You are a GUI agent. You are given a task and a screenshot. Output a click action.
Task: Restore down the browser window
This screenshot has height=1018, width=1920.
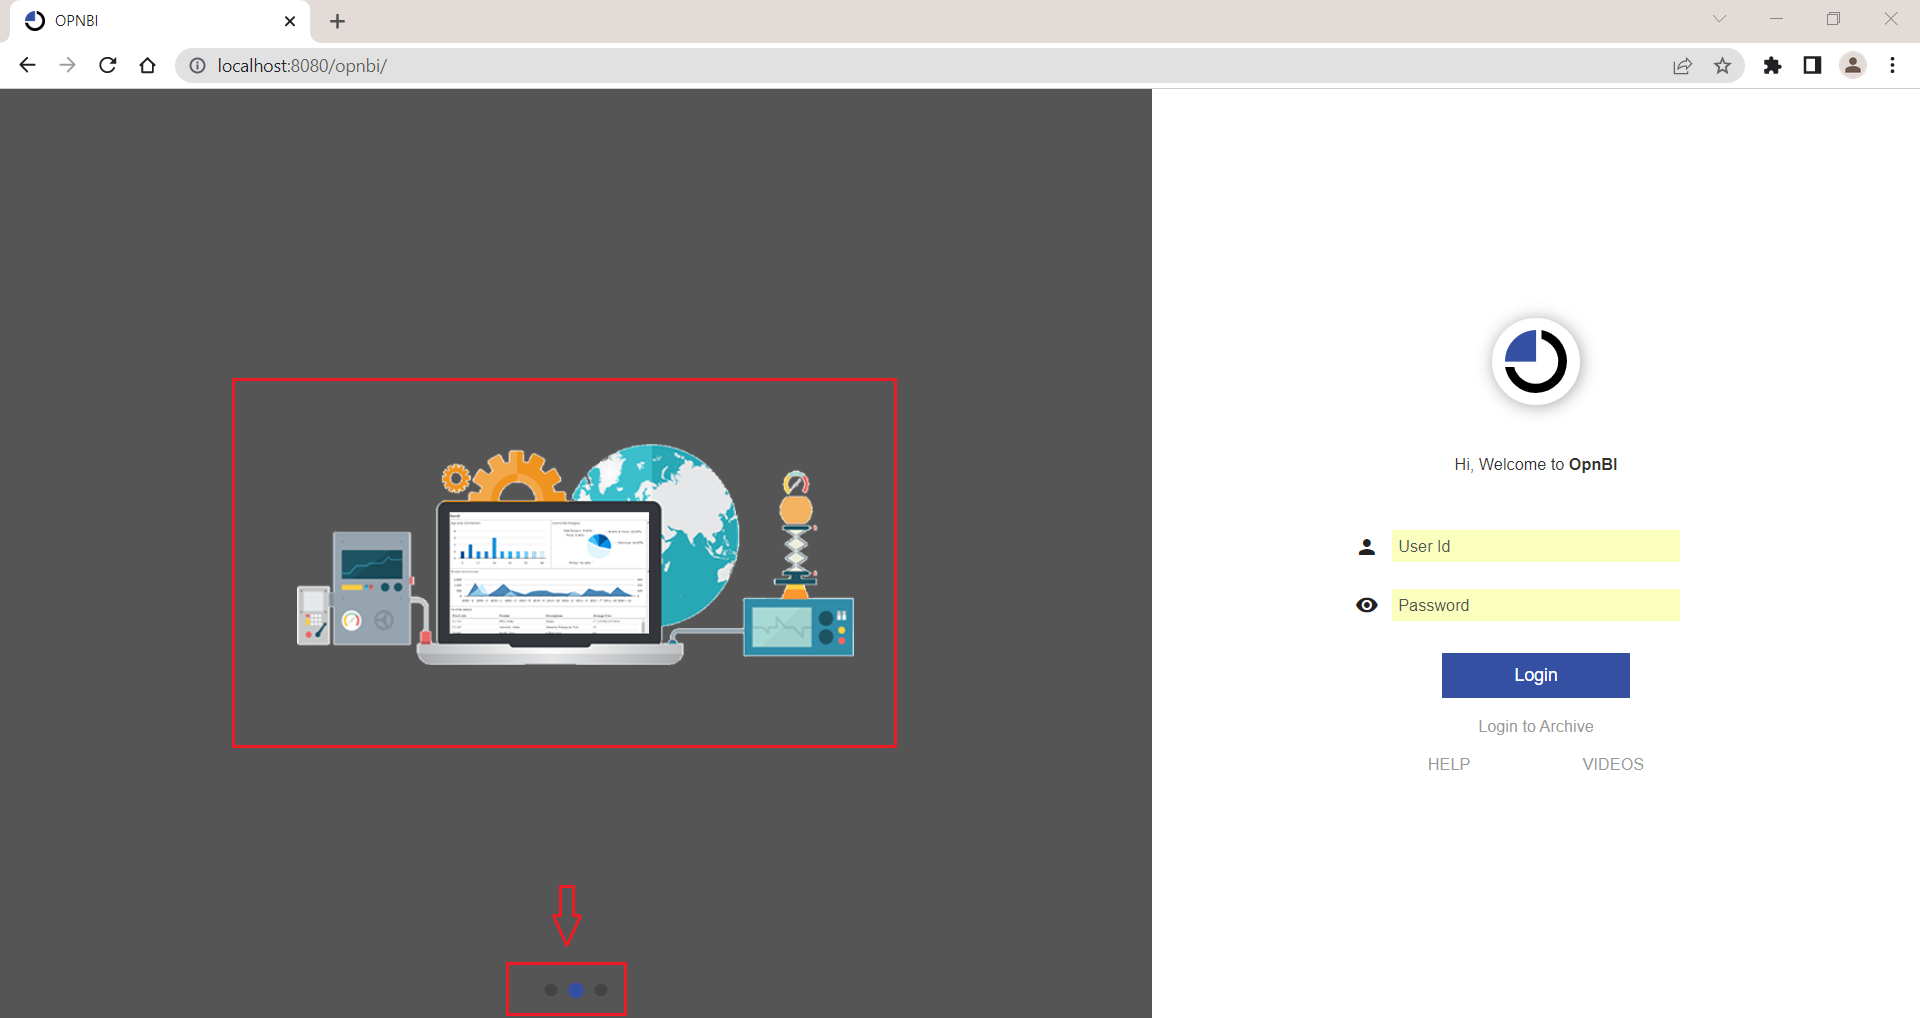point(1833,19)
